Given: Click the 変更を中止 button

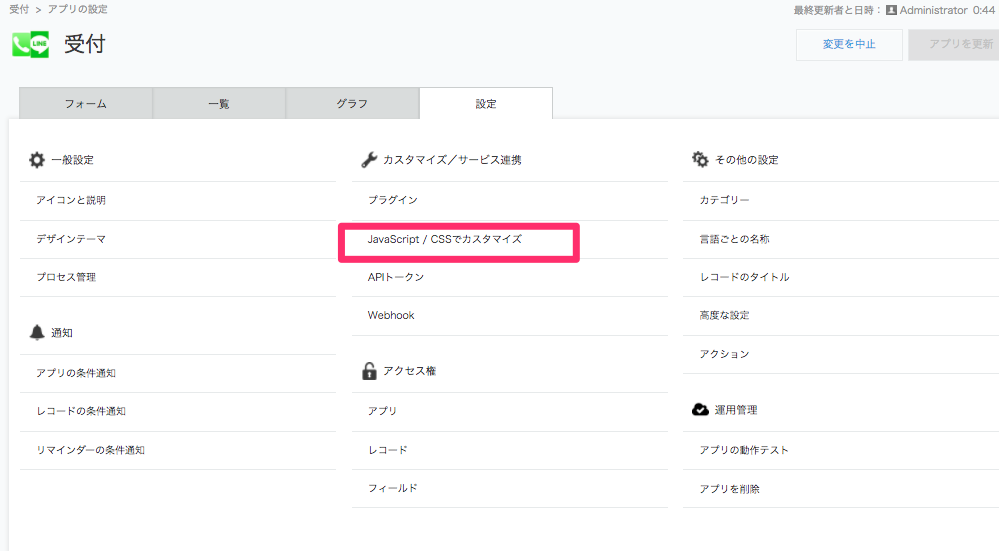Looking at the screenshot, I should 849,45.
